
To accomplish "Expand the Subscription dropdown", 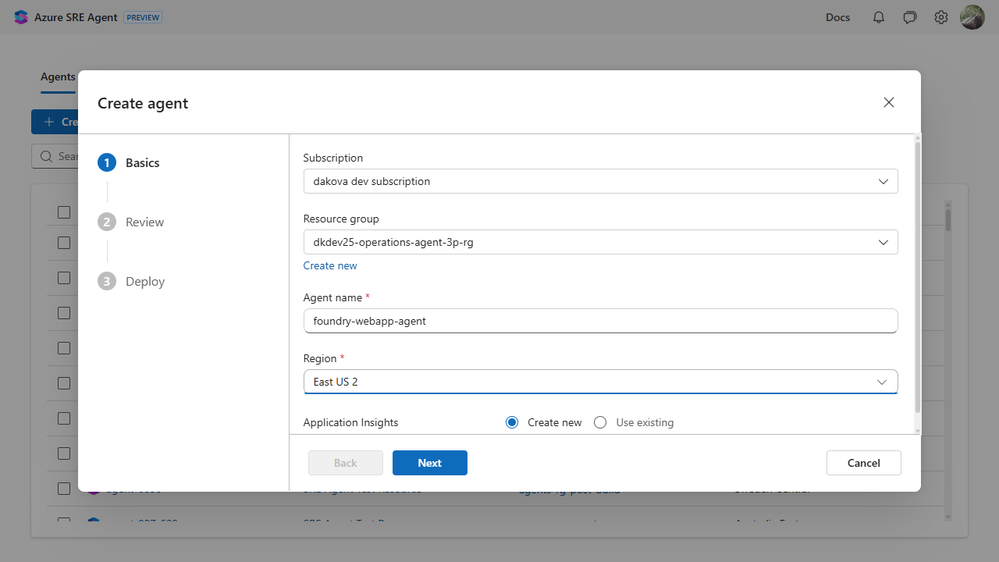I will (600, 181).
